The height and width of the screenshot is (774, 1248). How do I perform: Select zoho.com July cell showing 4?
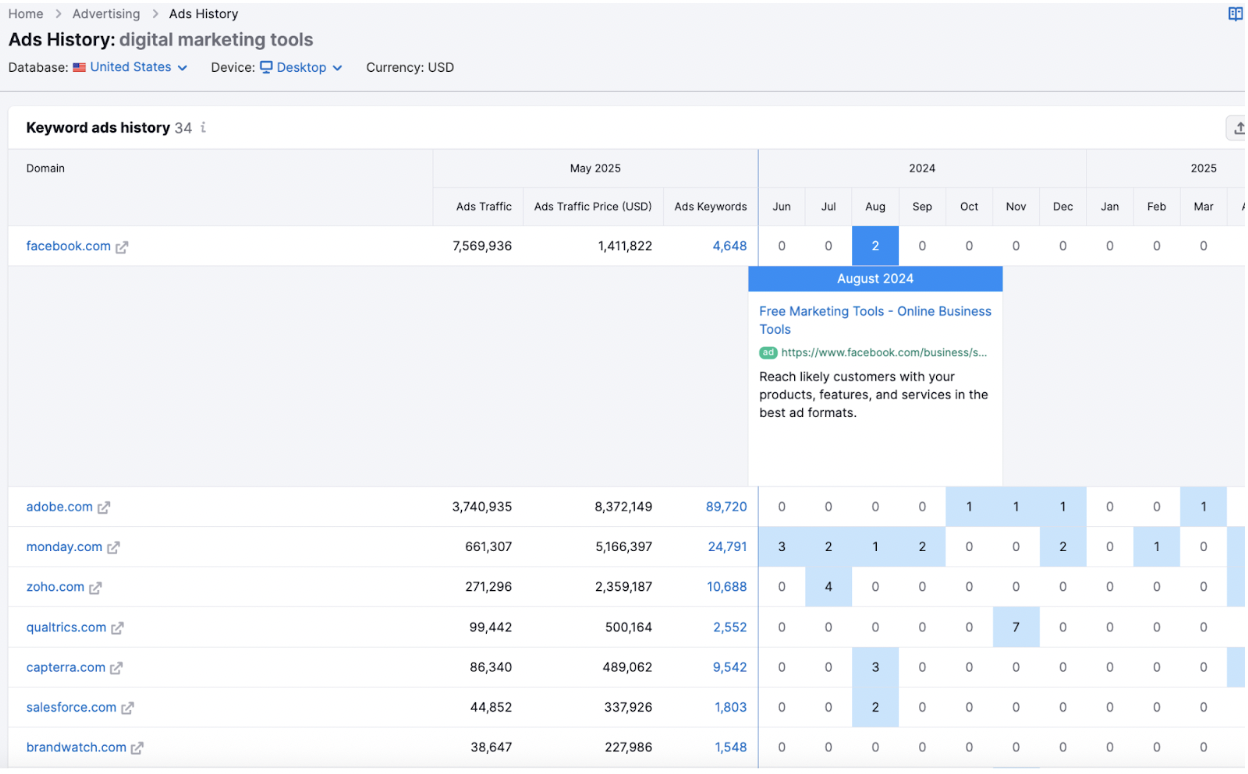[828, 587]
